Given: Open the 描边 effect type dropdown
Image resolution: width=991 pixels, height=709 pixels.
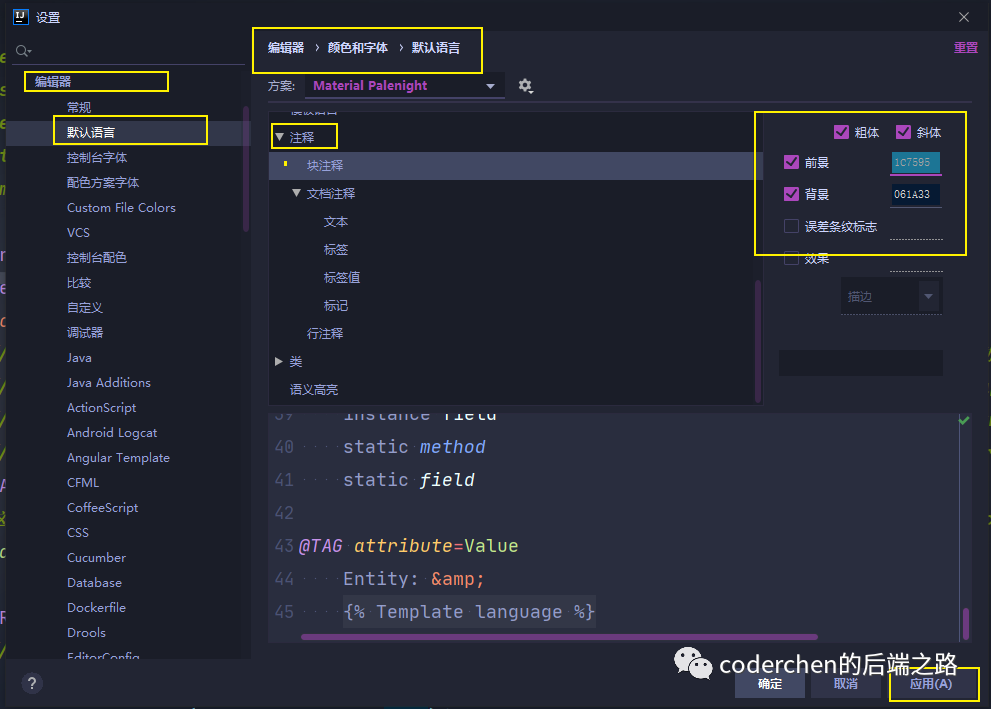Looking at the screenshot, I should point(891,296).
